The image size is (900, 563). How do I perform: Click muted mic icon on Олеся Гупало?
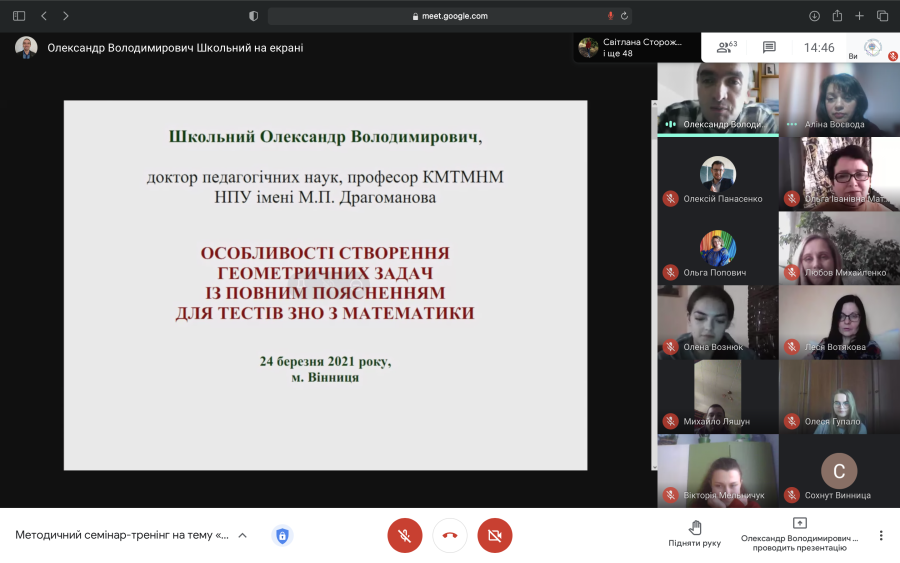pos(792,421)
